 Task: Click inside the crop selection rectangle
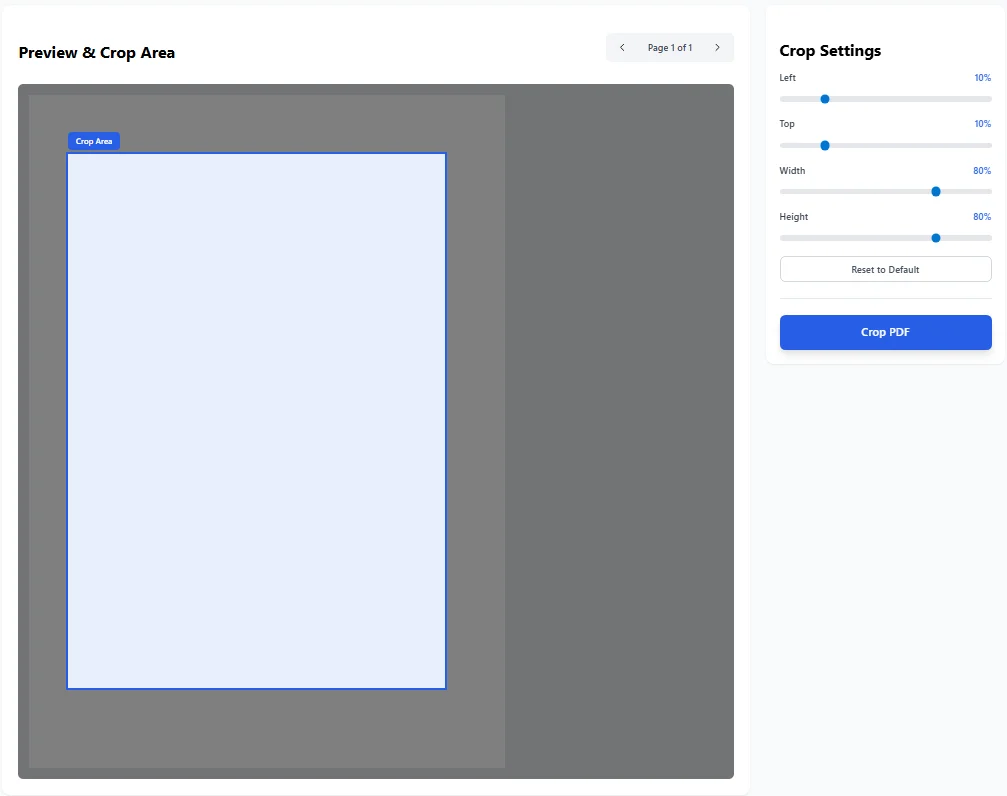[256, 420]
